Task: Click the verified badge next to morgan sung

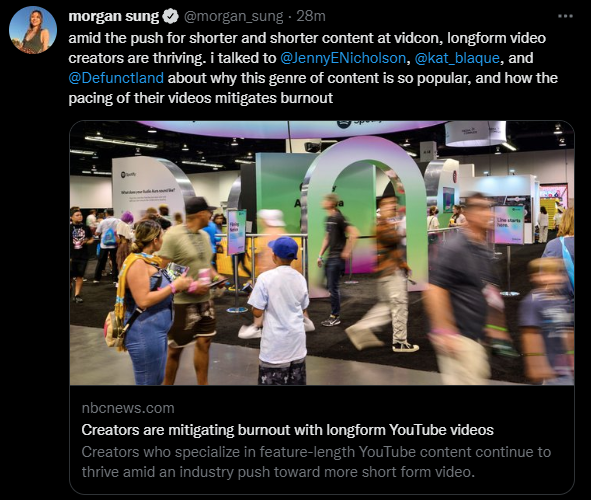Action: 171,16
